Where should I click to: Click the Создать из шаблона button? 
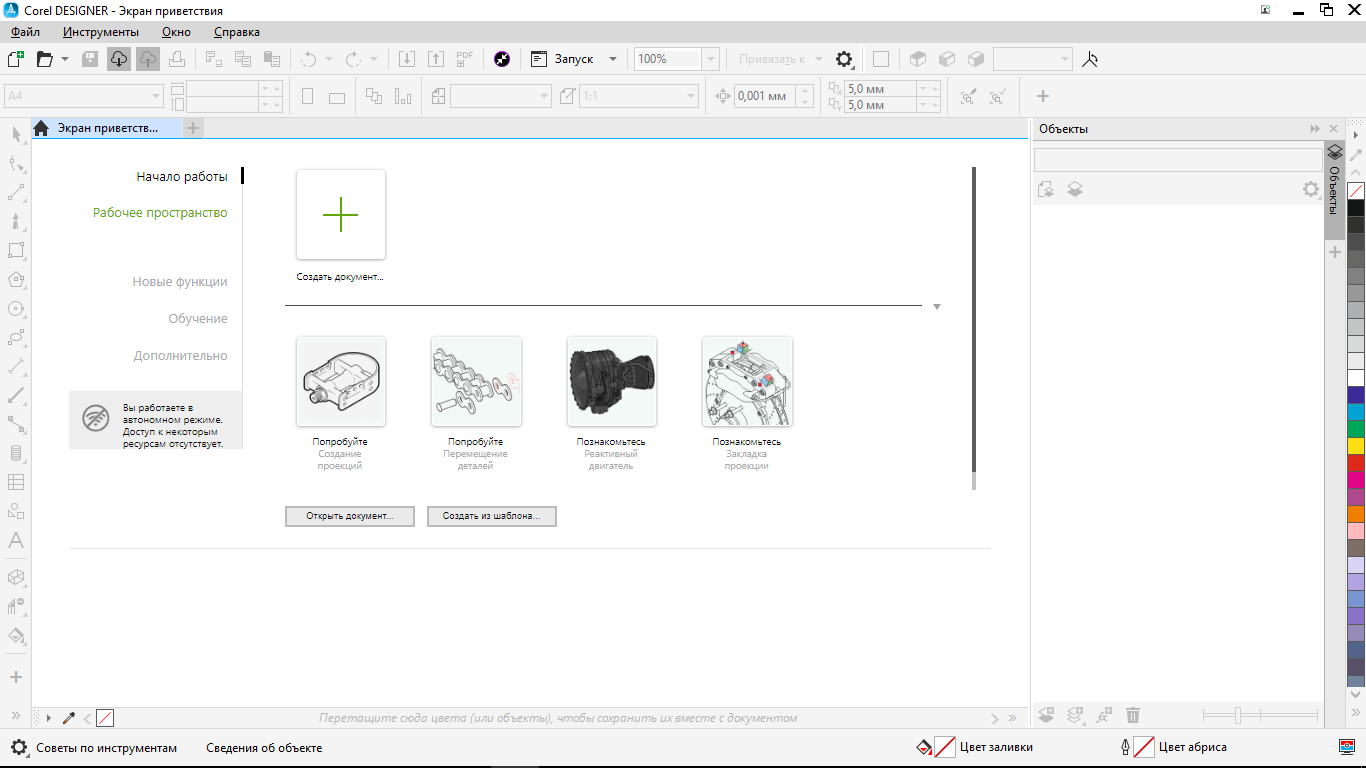pos(492,516)
